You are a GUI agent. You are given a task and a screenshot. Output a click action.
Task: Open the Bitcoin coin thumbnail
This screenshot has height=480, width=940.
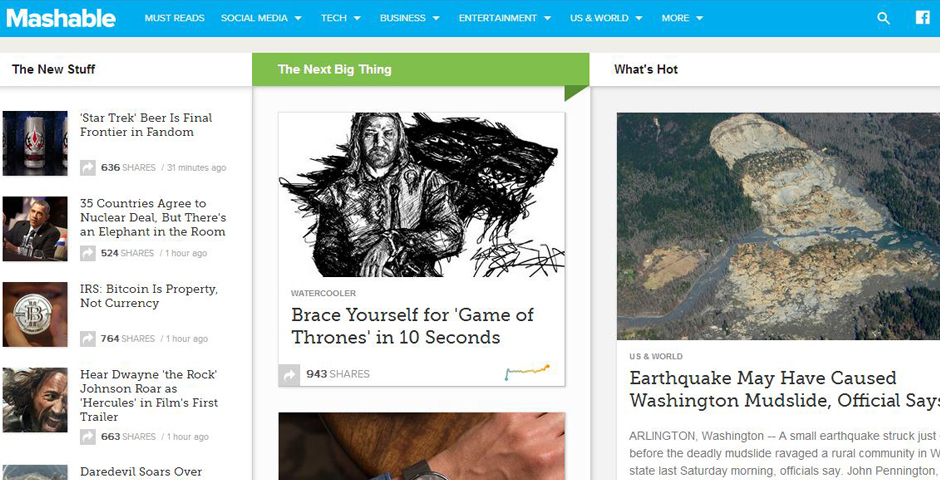click(x=35, y=315)
